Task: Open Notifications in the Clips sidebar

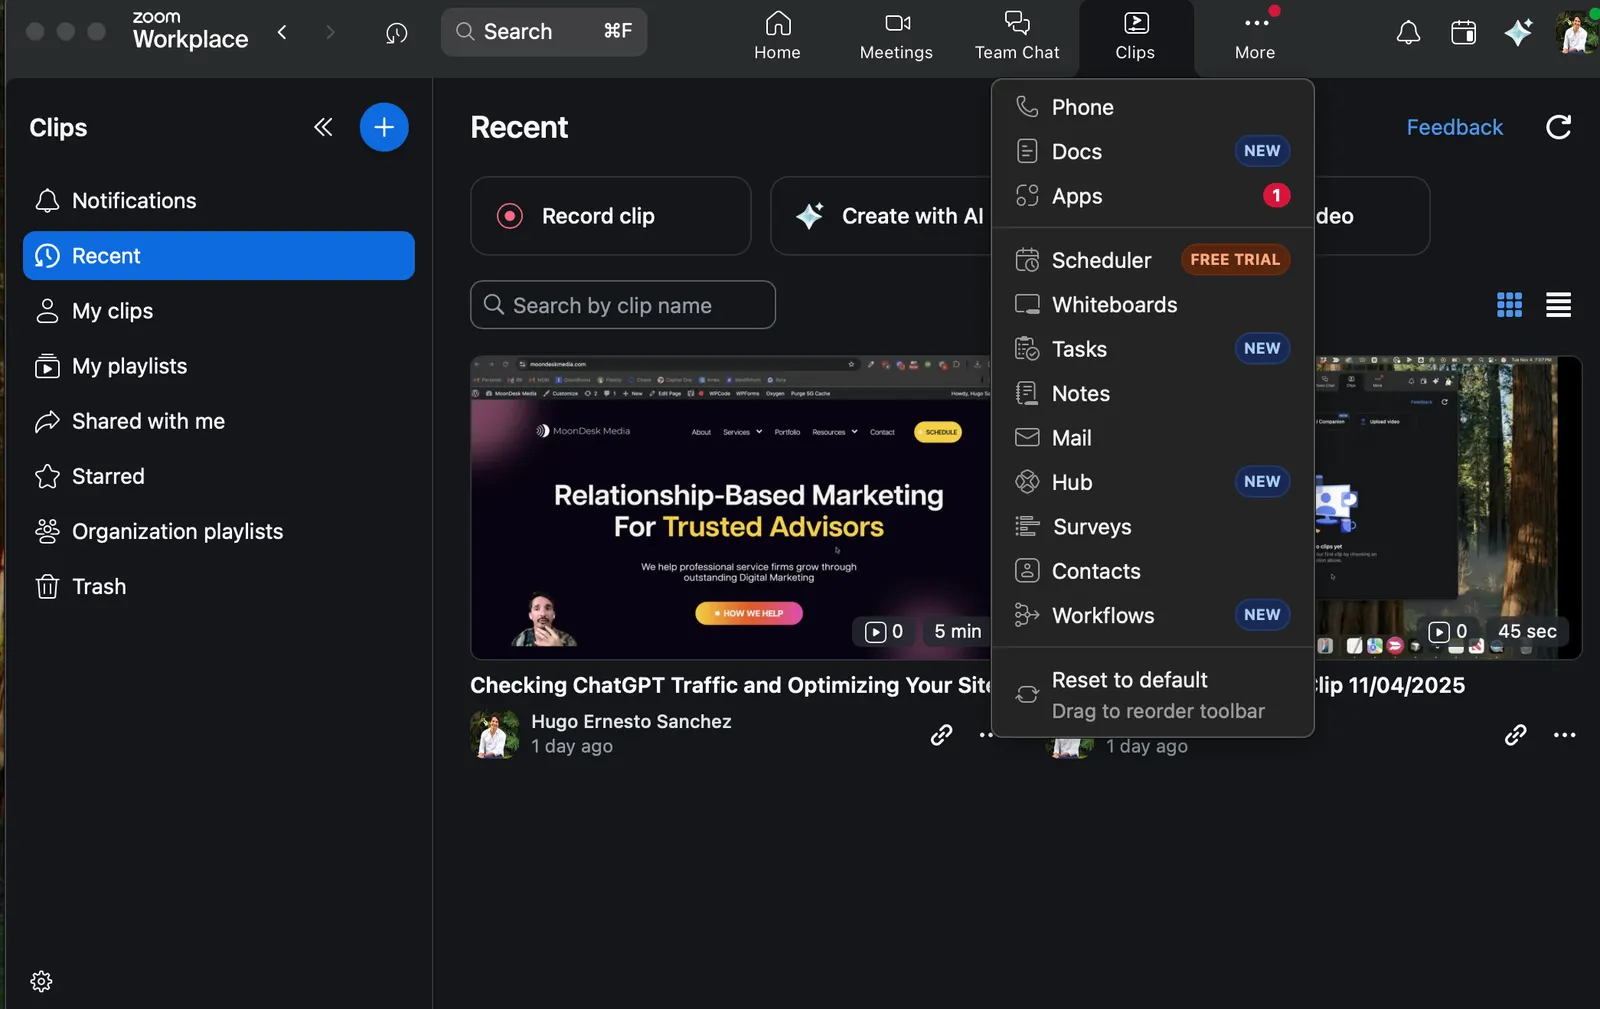Action: point(218,201)
